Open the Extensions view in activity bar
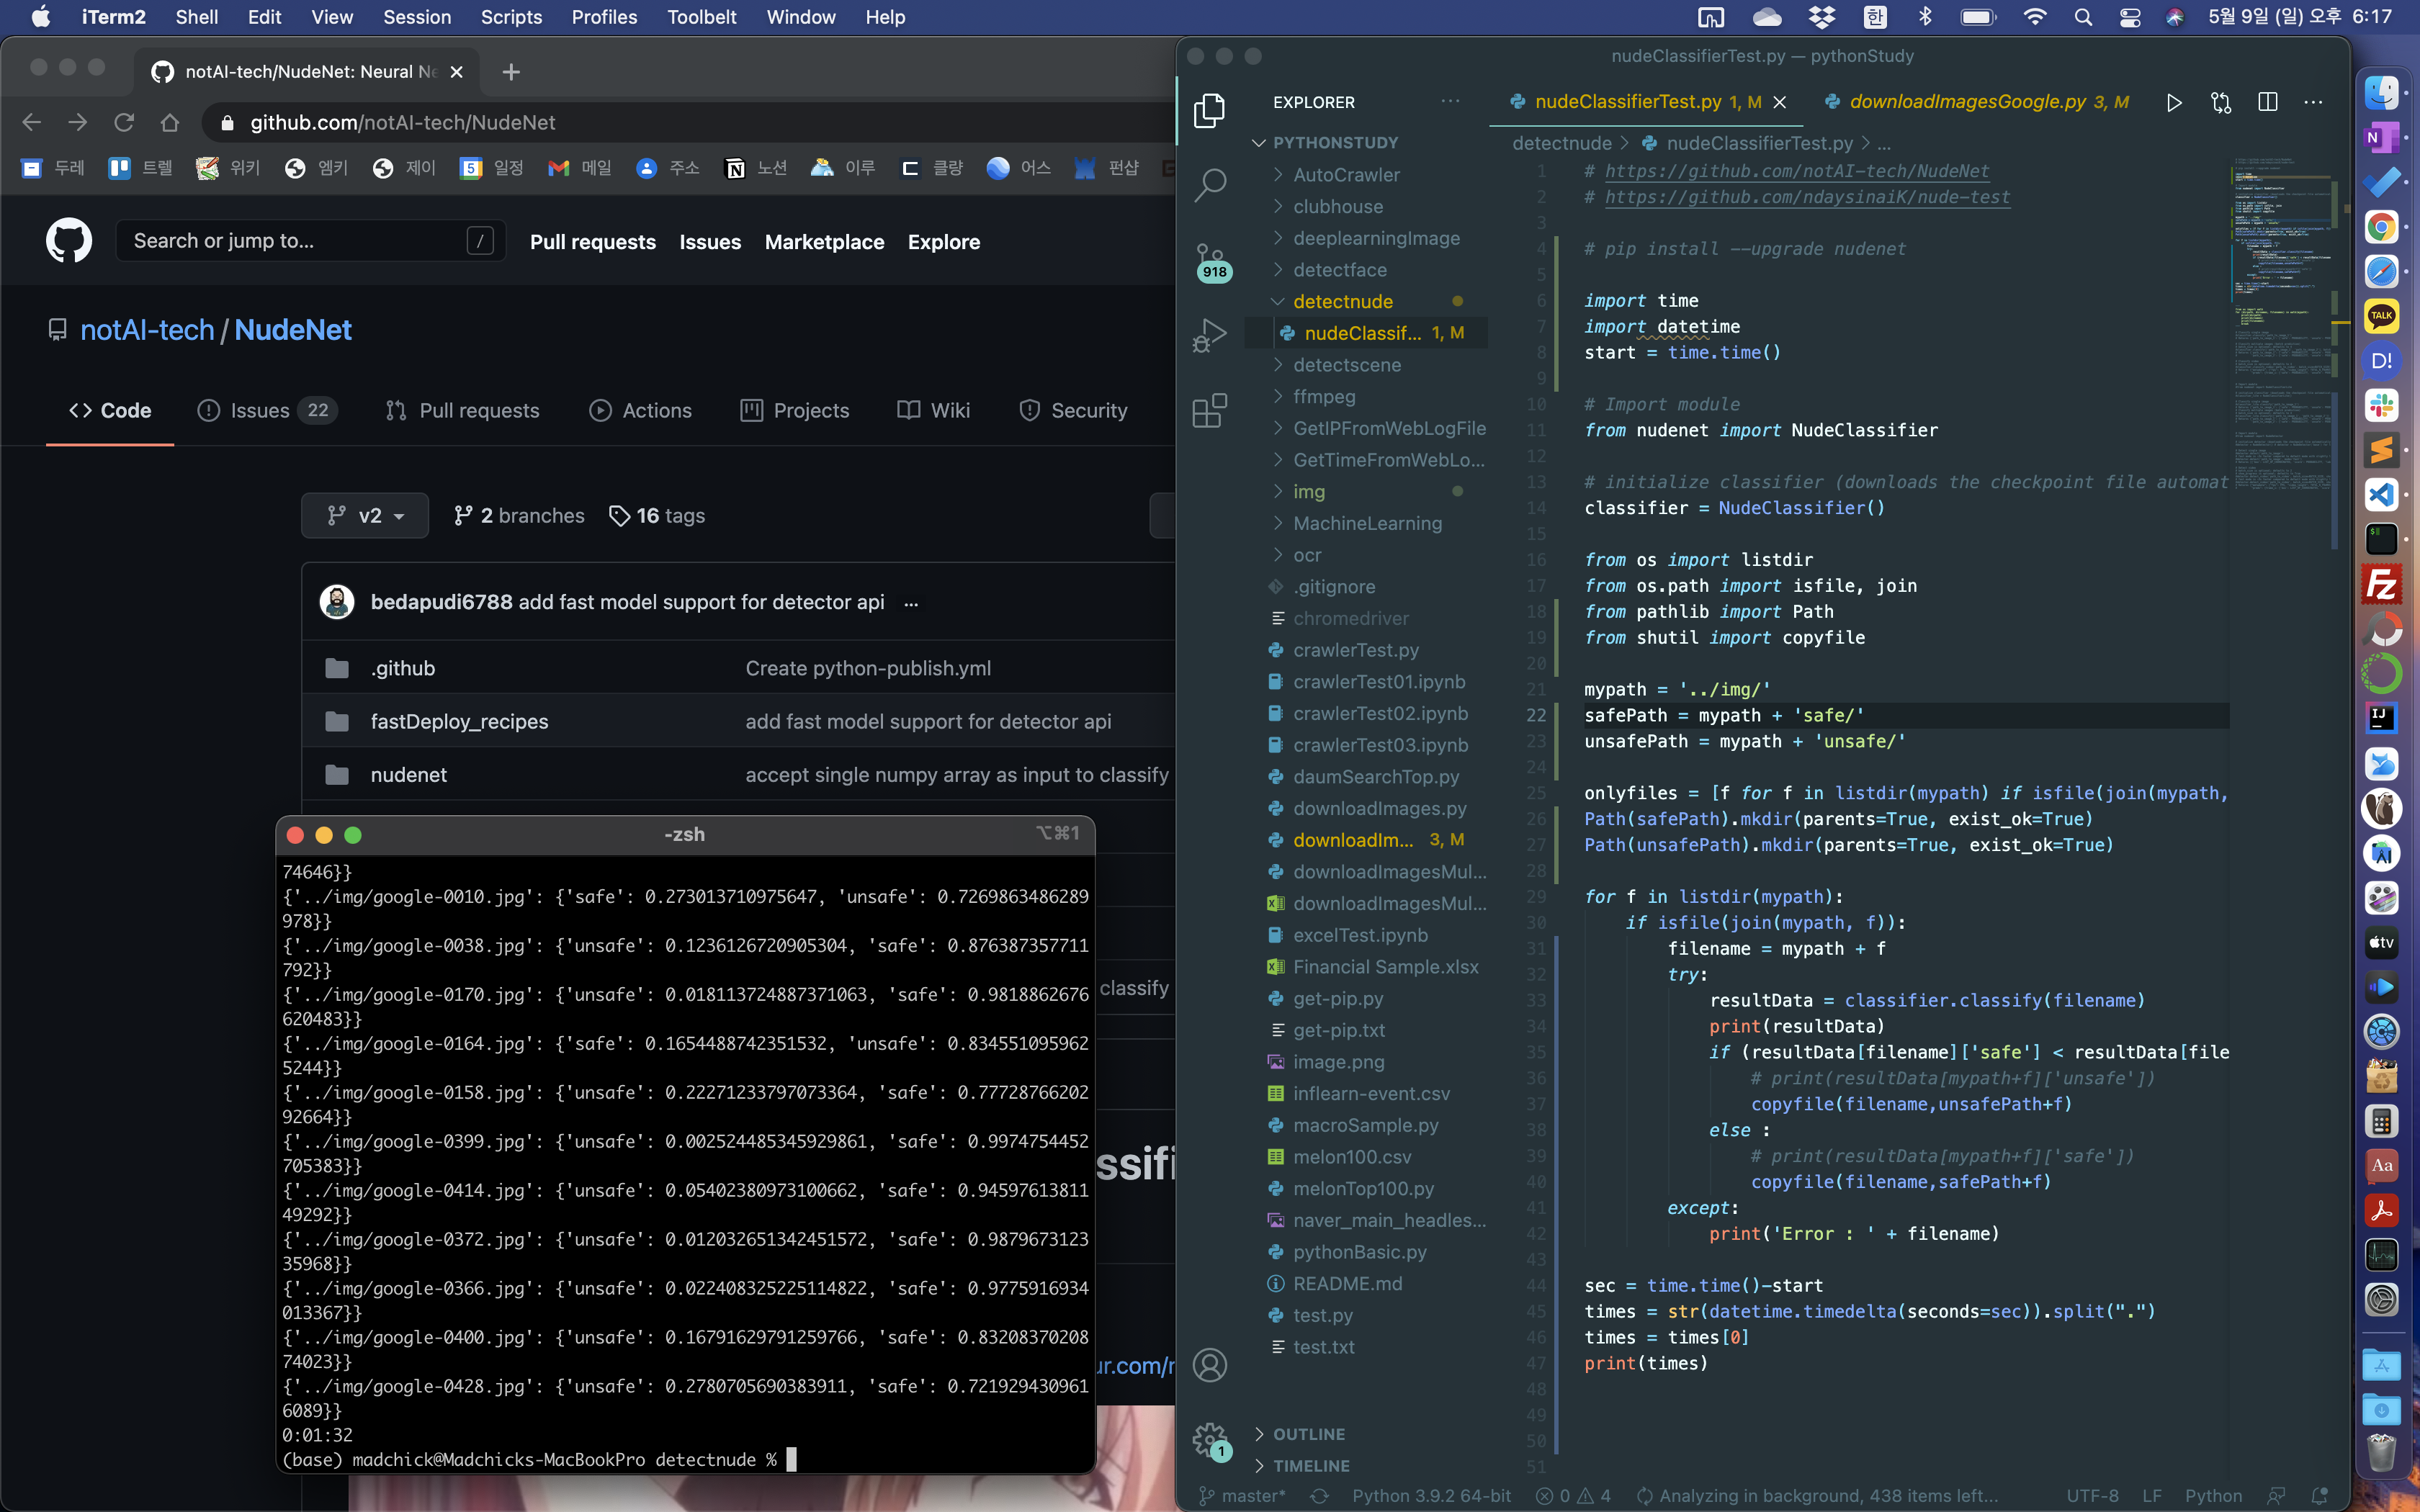This screenshot has width=2420, height=1512. click(x=1210, y=410)
